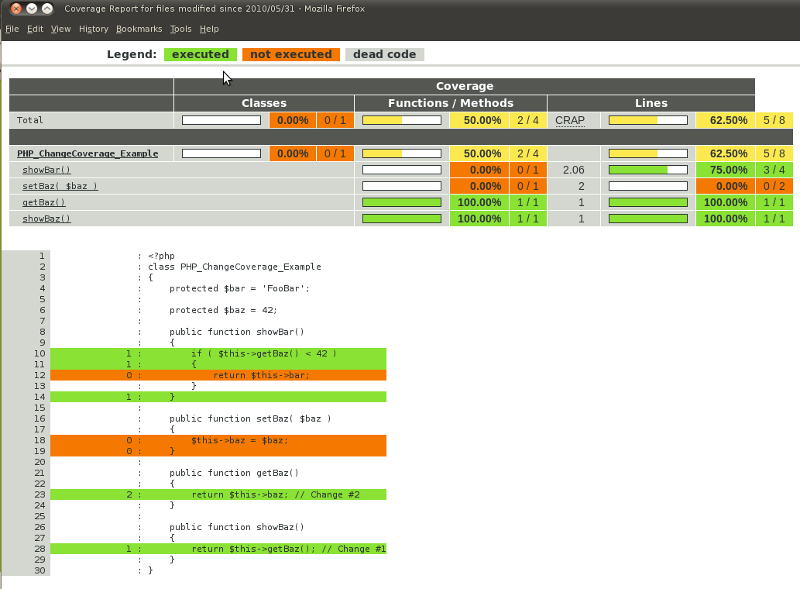Viewport: 800px width, 600px height.
Task: Open the History menu
Action: point(93,29)
